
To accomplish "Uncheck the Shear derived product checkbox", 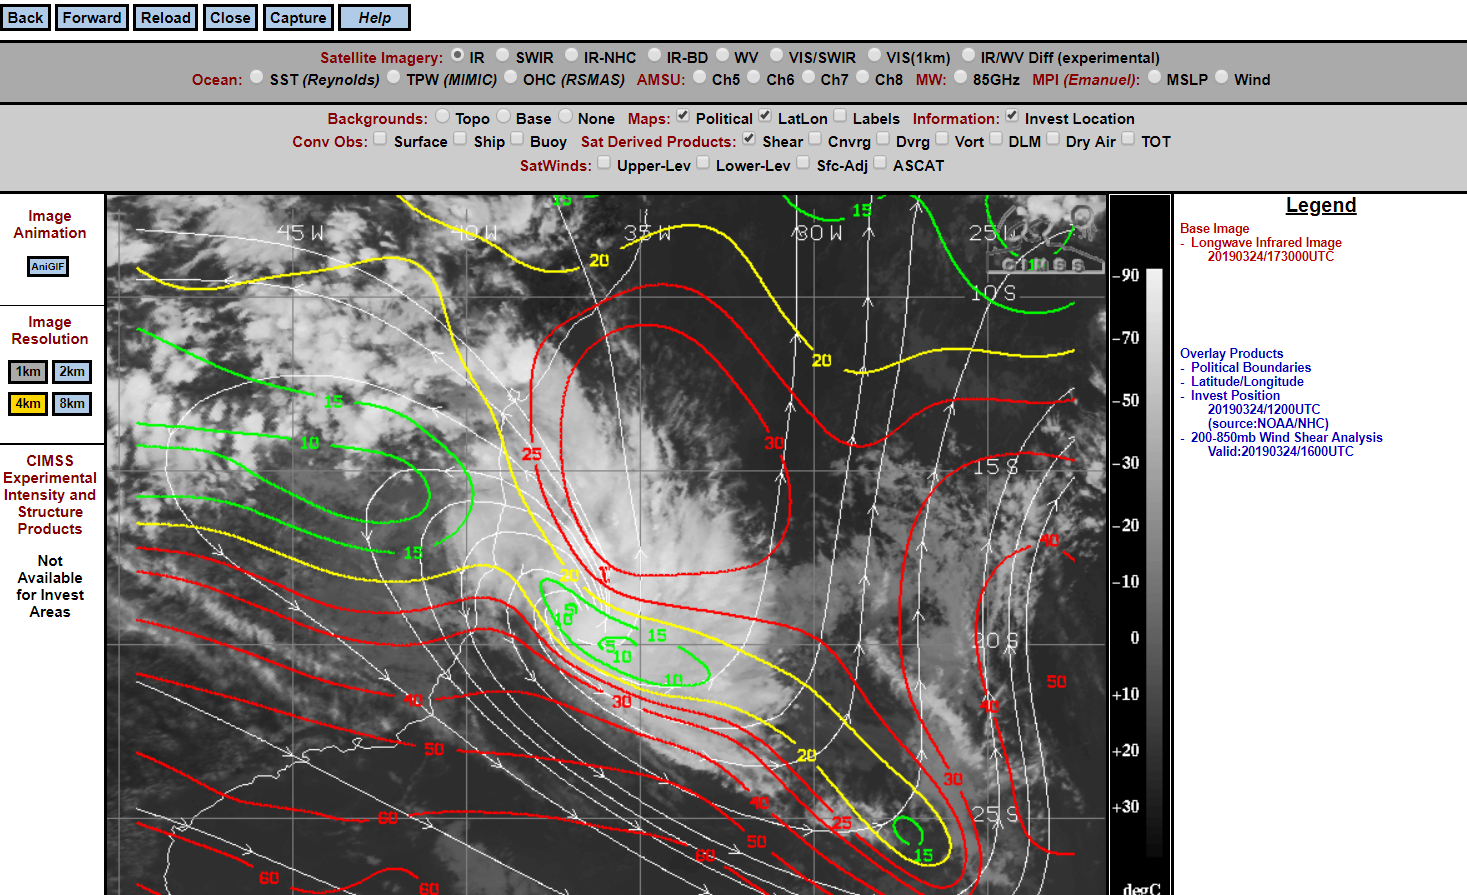I will (749, 140).
